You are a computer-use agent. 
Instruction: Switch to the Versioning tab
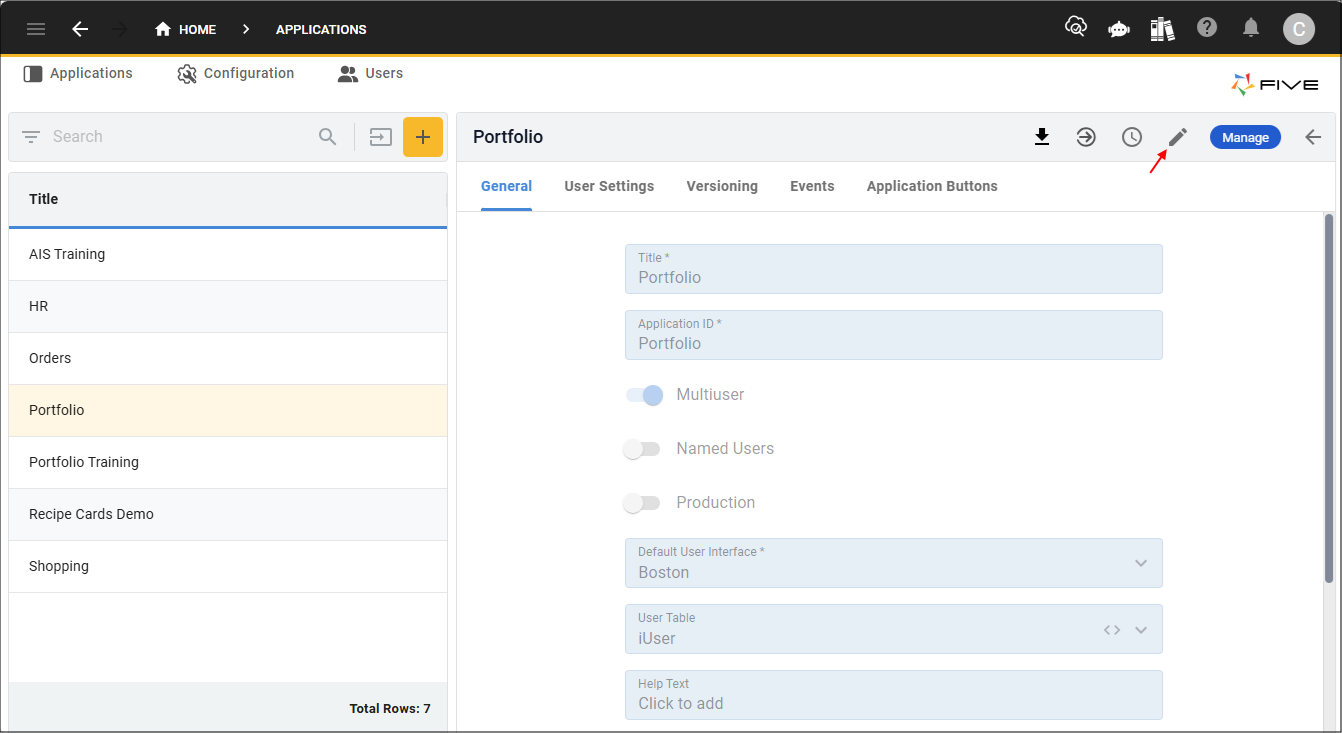tap(722, 186)
